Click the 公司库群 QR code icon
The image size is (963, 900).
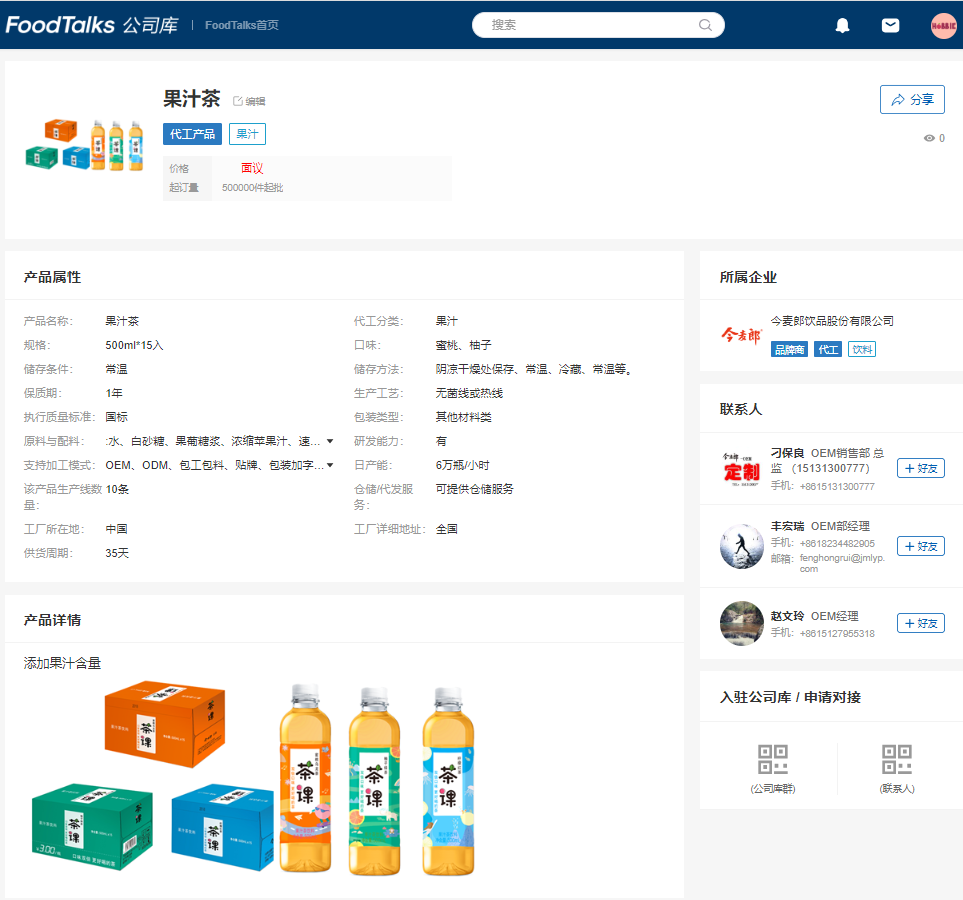(773, 760)
